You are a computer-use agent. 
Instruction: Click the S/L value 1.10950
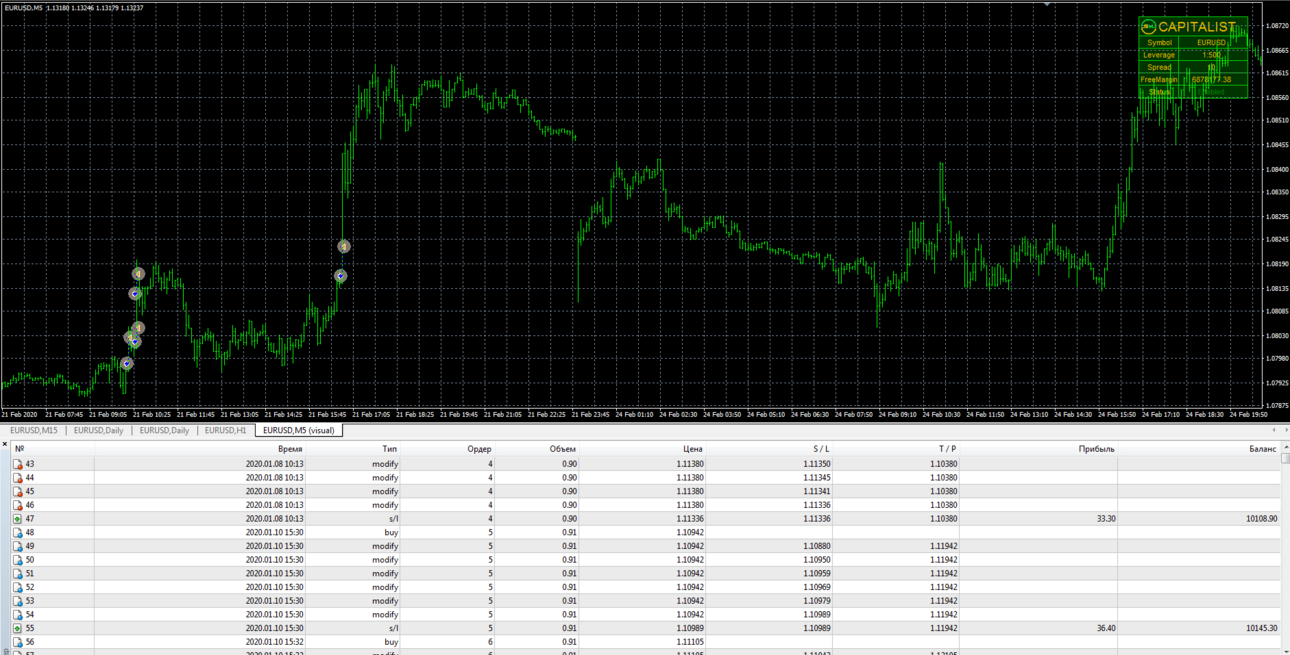816,560
